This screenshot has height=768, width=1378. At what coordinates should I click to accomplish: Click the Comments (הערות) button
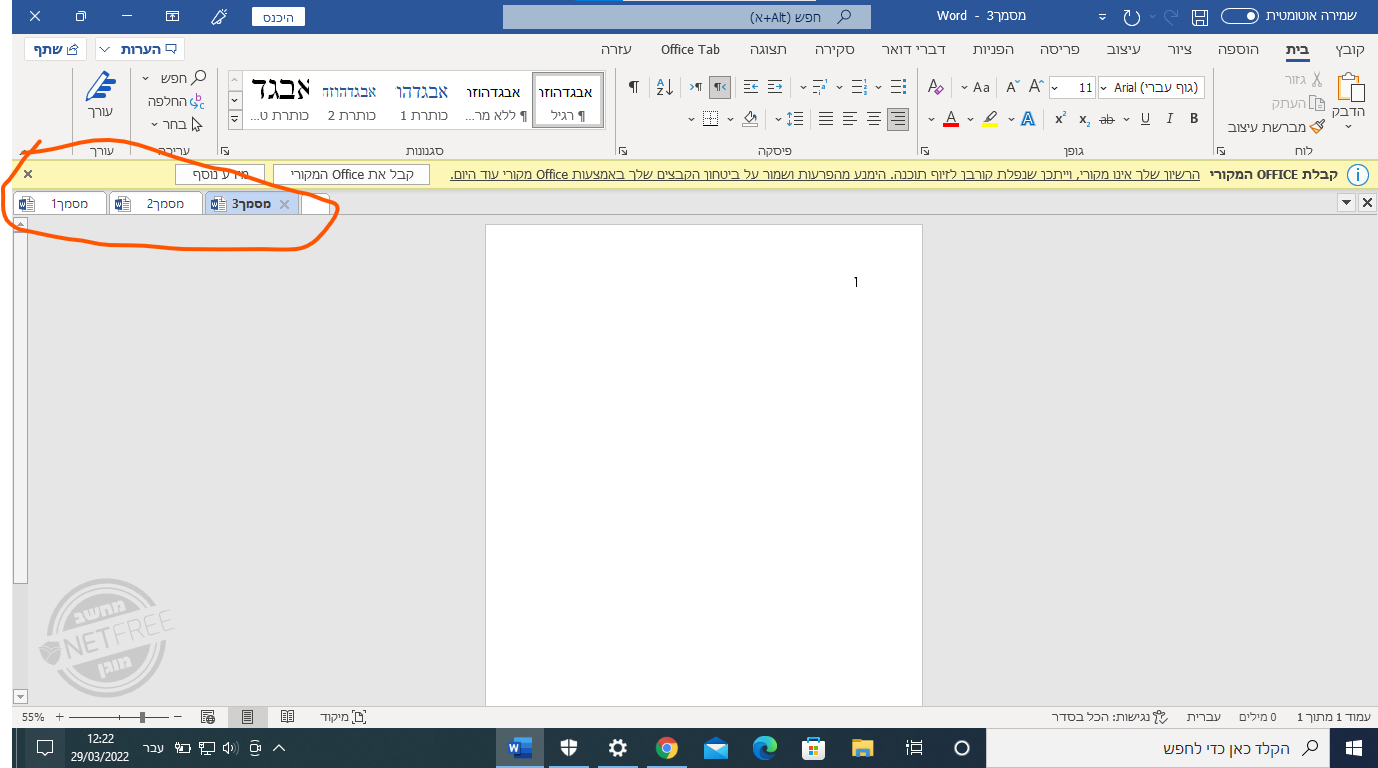click(140, 49)
